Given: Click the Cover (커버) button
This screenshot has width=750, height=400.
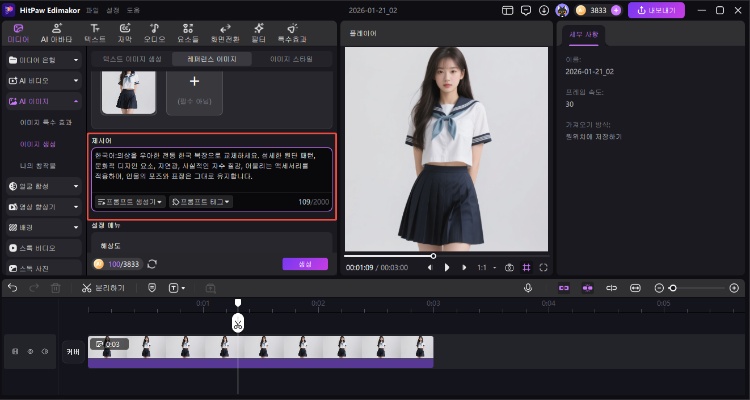Looking at the screenshot, I should coord(73,352).
